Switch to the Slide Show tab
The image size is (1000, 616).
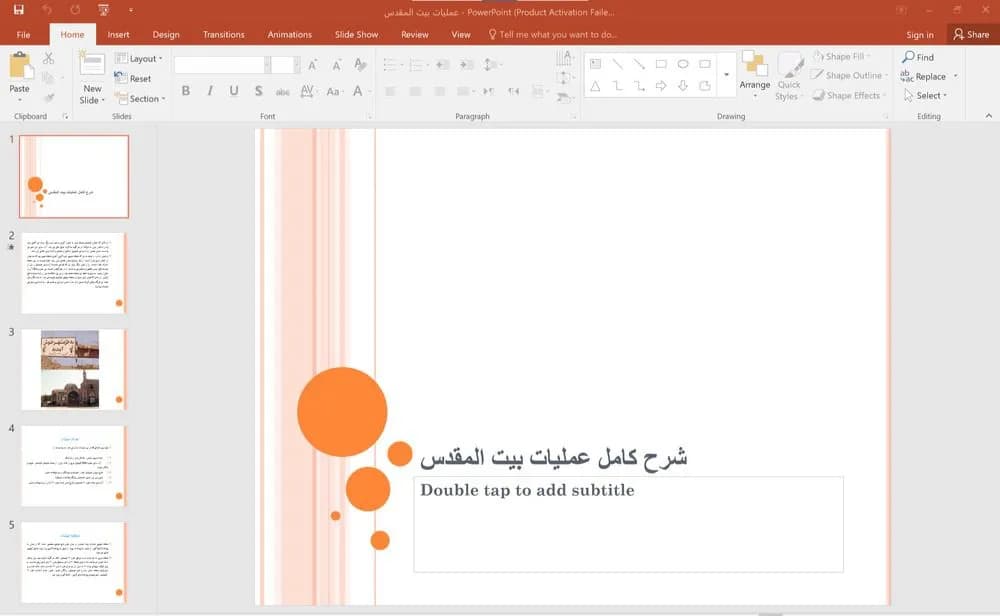click(357, 34)
